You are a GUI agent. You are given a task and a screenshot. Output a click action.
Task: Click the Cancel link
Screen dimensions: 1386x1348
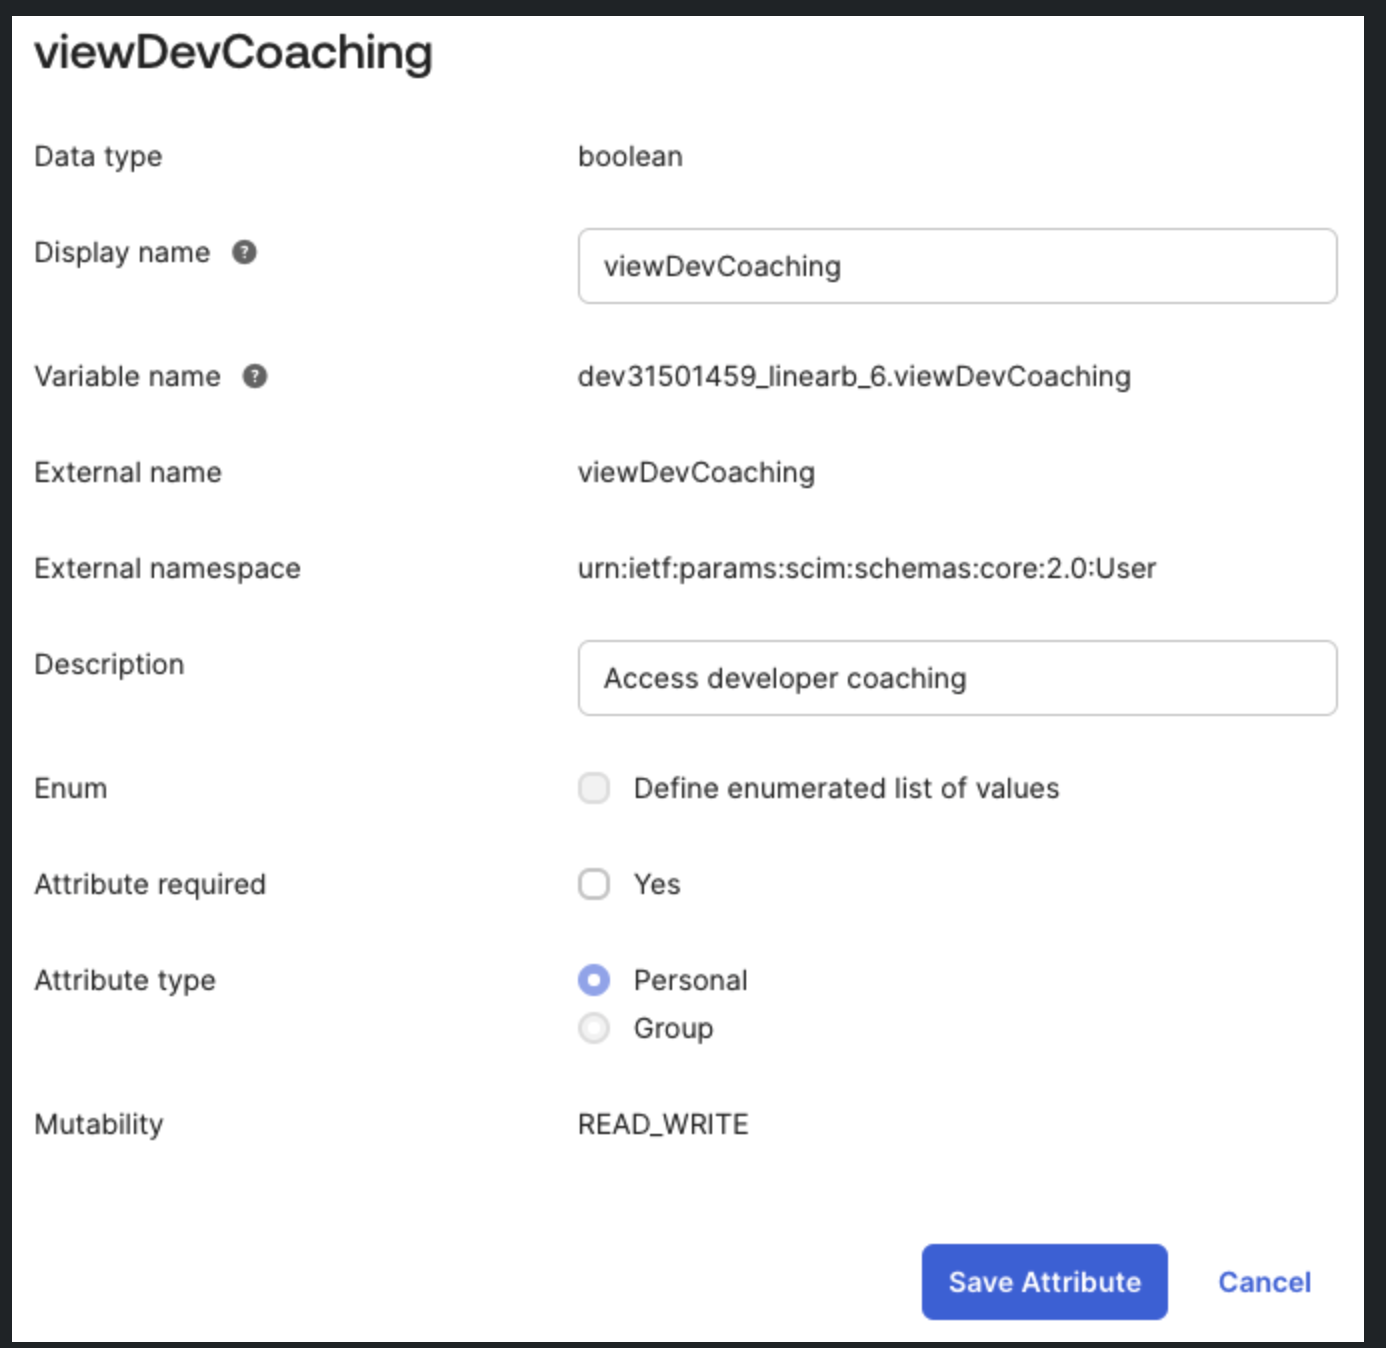point(1264,1282)
